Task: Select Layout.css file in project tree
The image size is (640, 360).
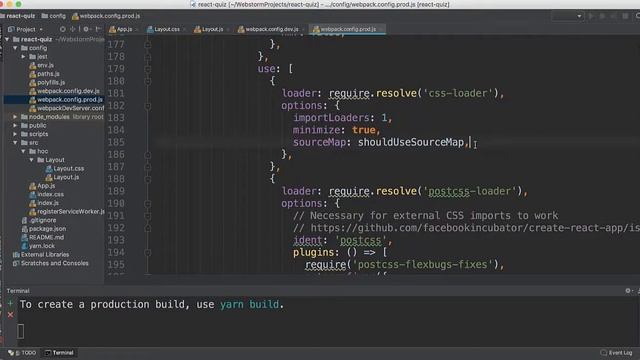Action: tap(65, 168)
